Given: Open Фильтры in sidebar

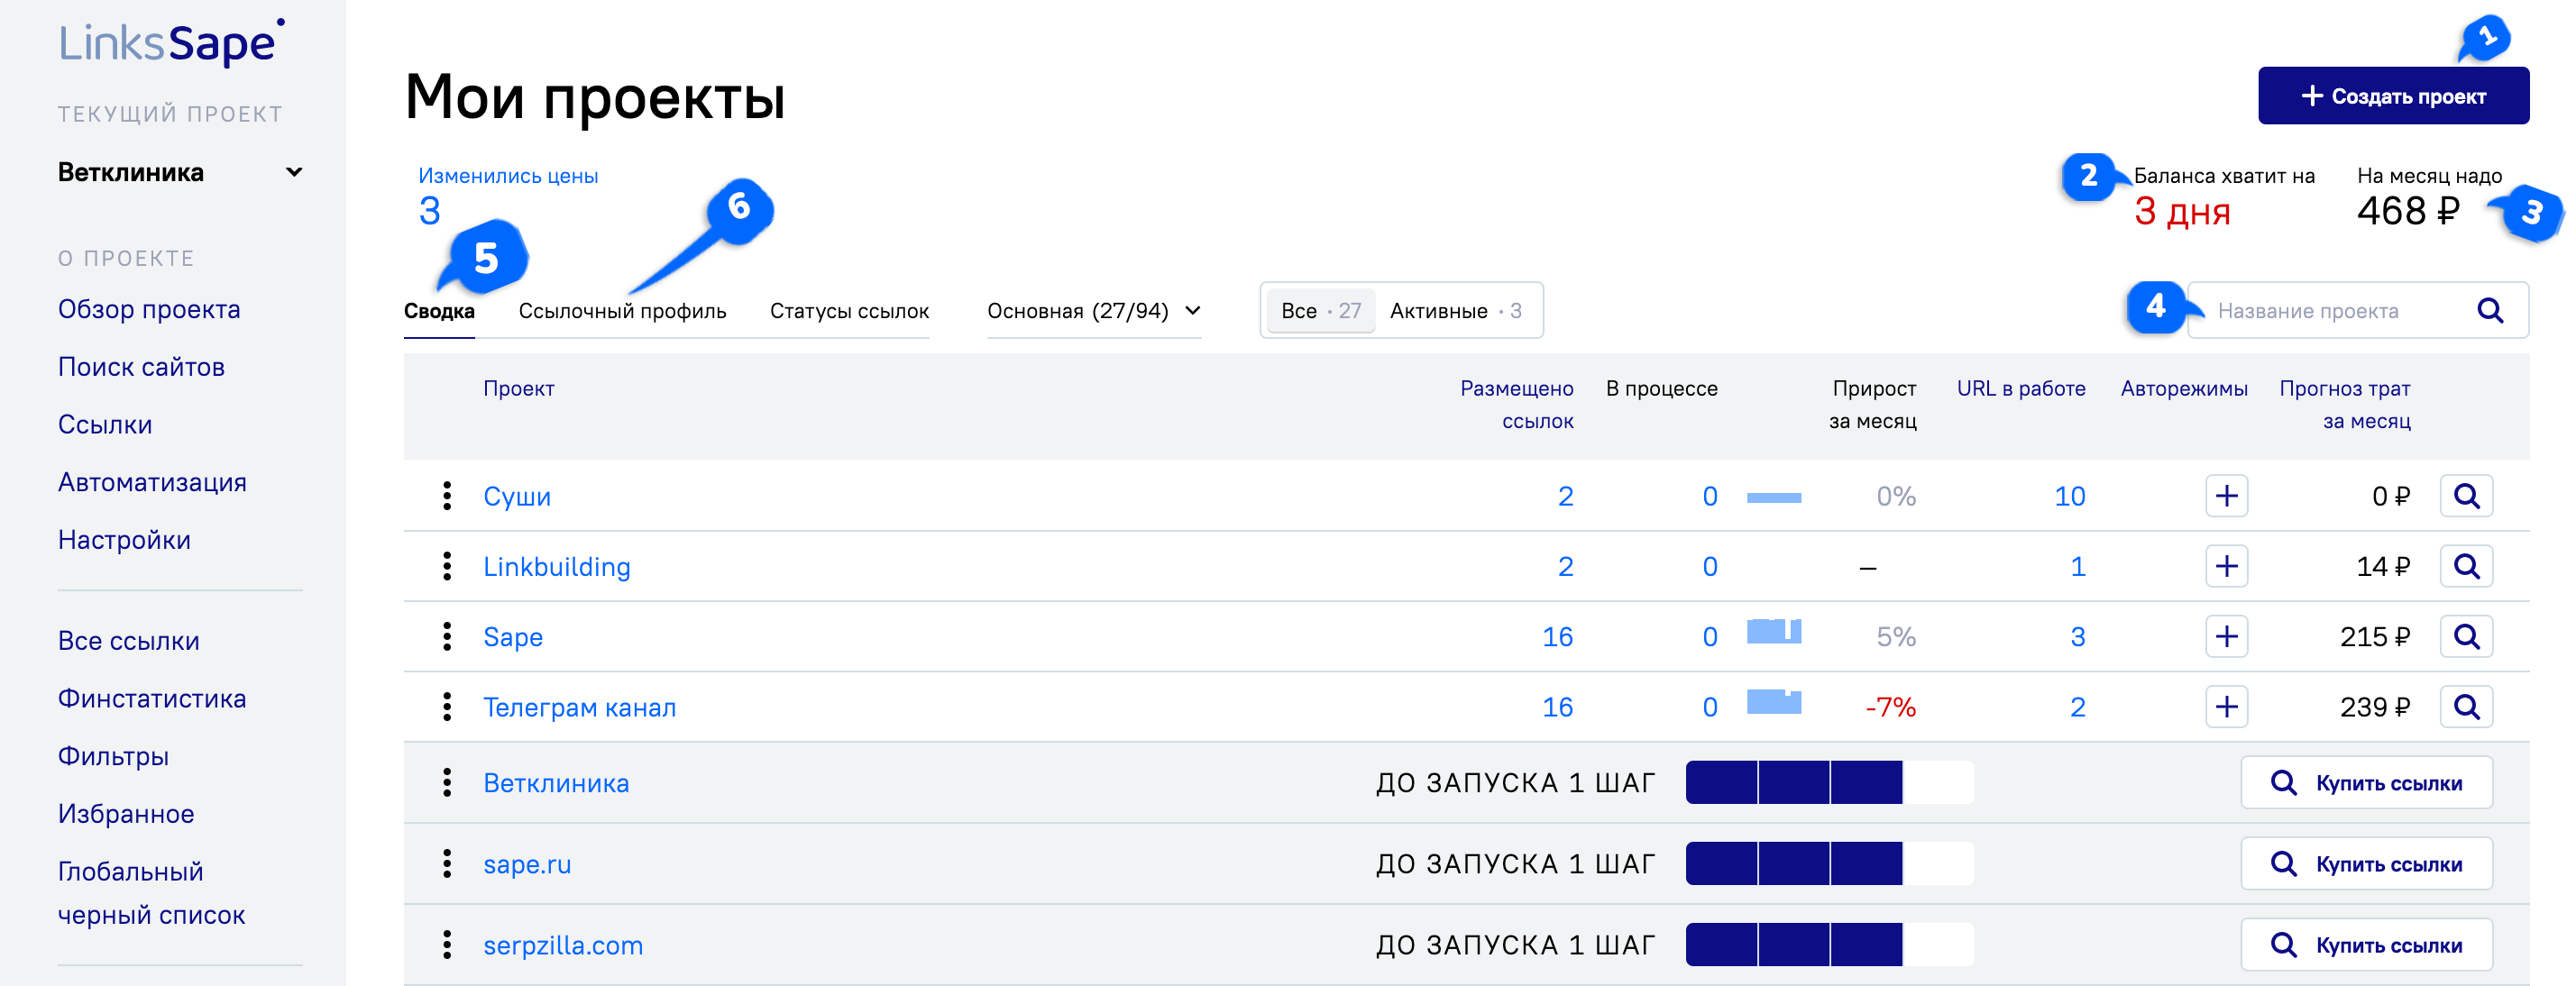Looking at the screenshot, I should tap(113, 757).
